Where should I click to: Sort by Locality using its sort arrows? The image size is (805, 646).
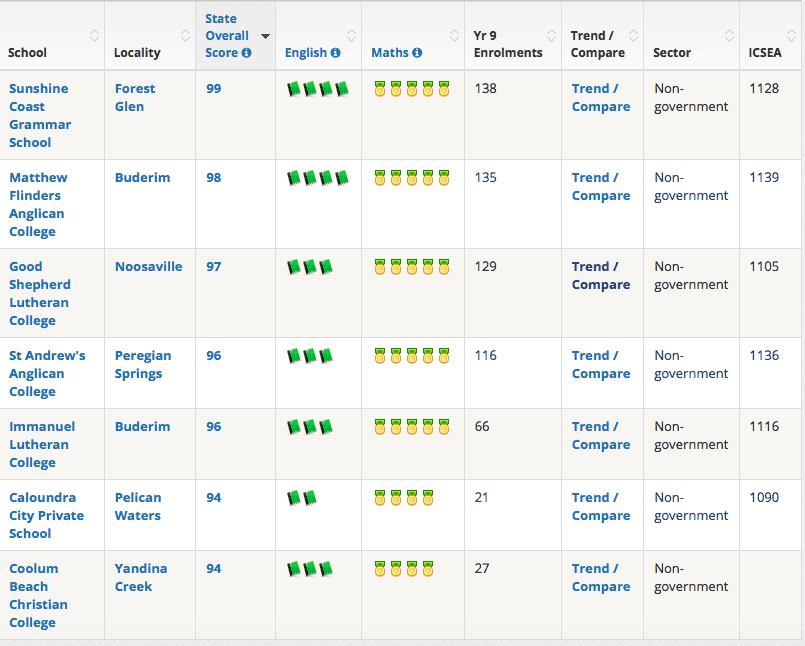(185, 35)
